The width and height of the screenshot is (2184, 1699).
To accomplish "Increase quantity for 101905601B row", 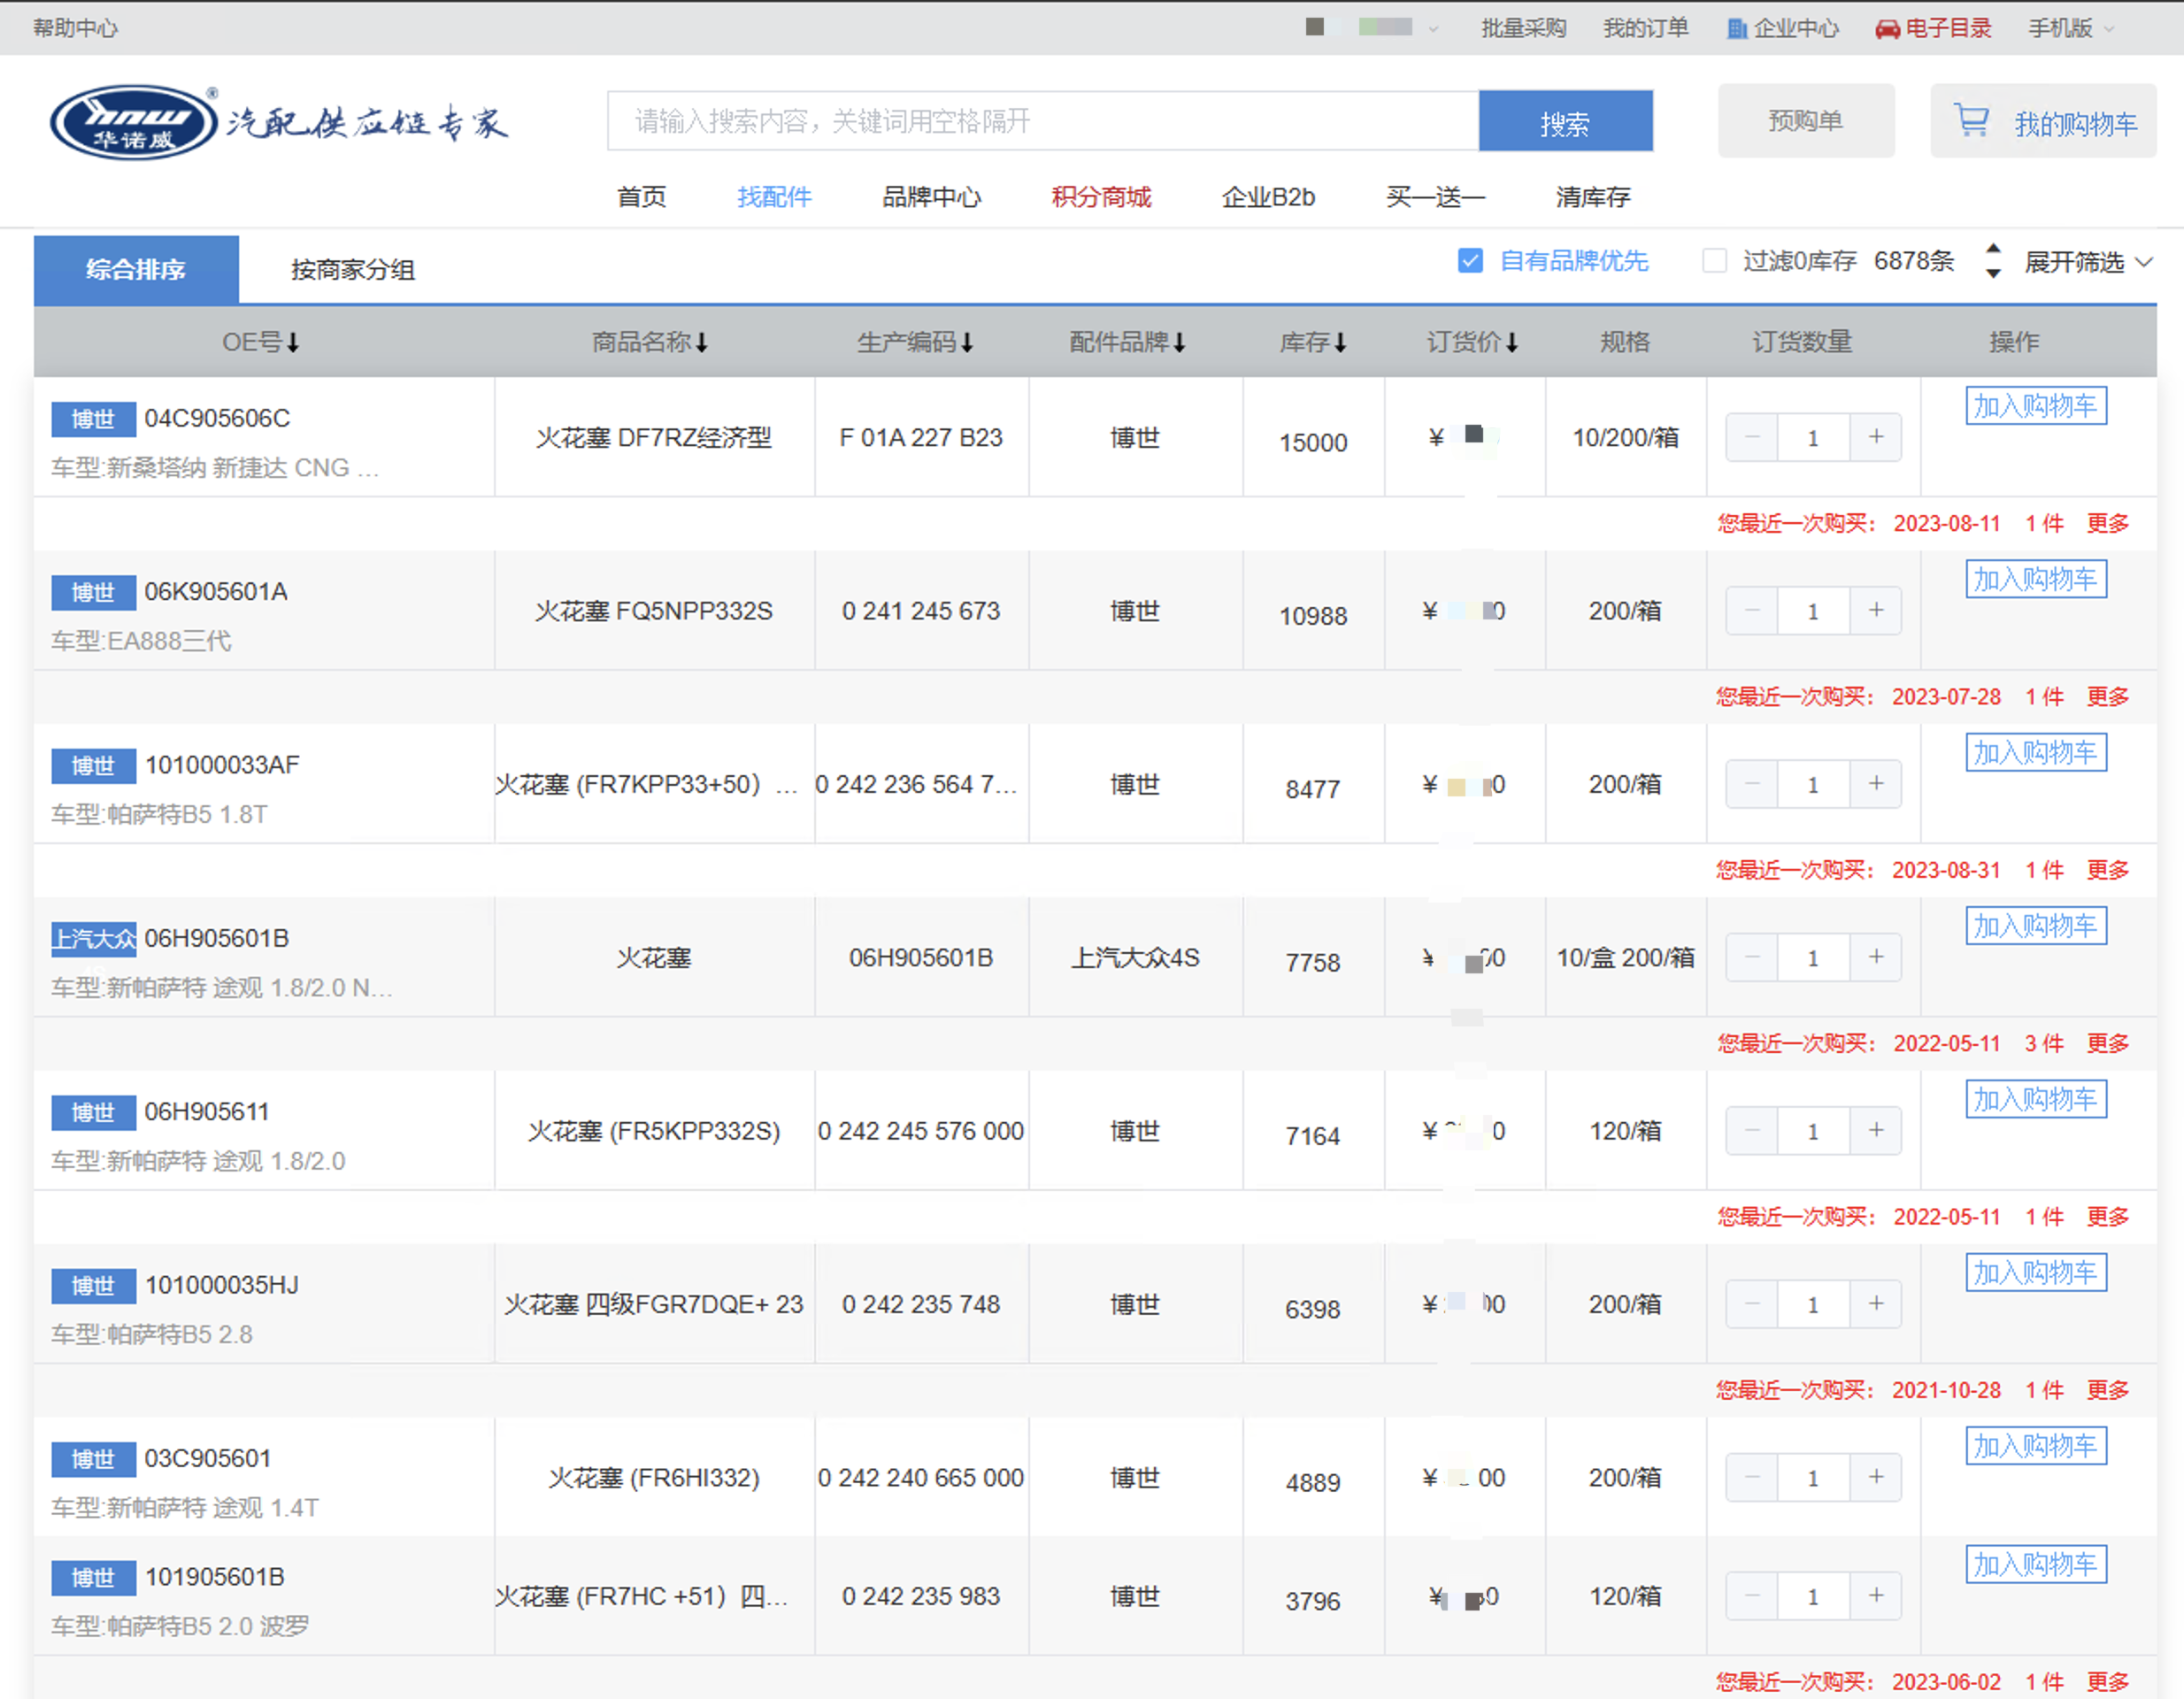I will click(x=1876, y=1595).
